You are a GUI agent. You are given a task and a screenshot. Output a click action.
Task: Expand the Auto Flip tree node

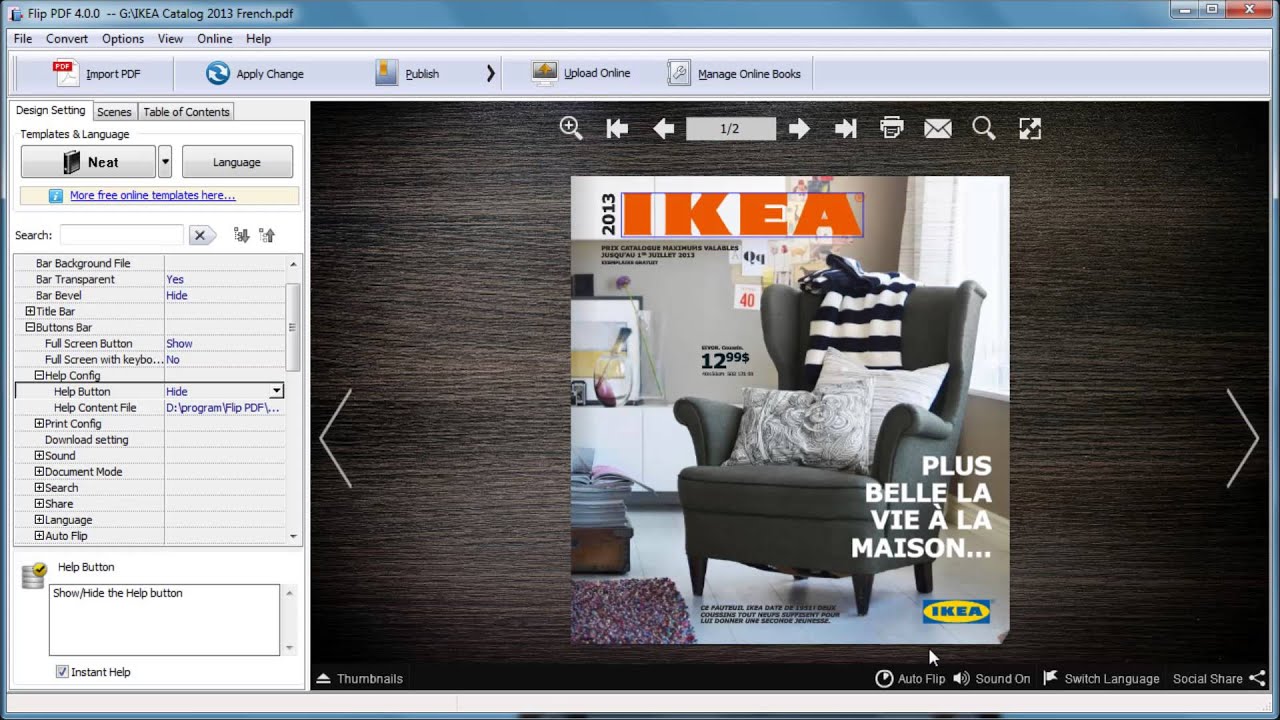[39, 535]
